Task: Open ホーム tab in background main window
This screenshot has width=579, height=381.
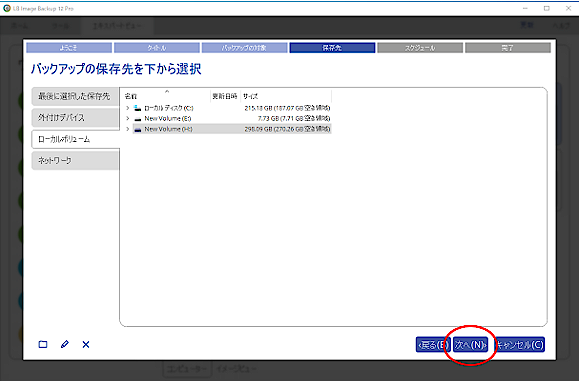Action: 19,25
